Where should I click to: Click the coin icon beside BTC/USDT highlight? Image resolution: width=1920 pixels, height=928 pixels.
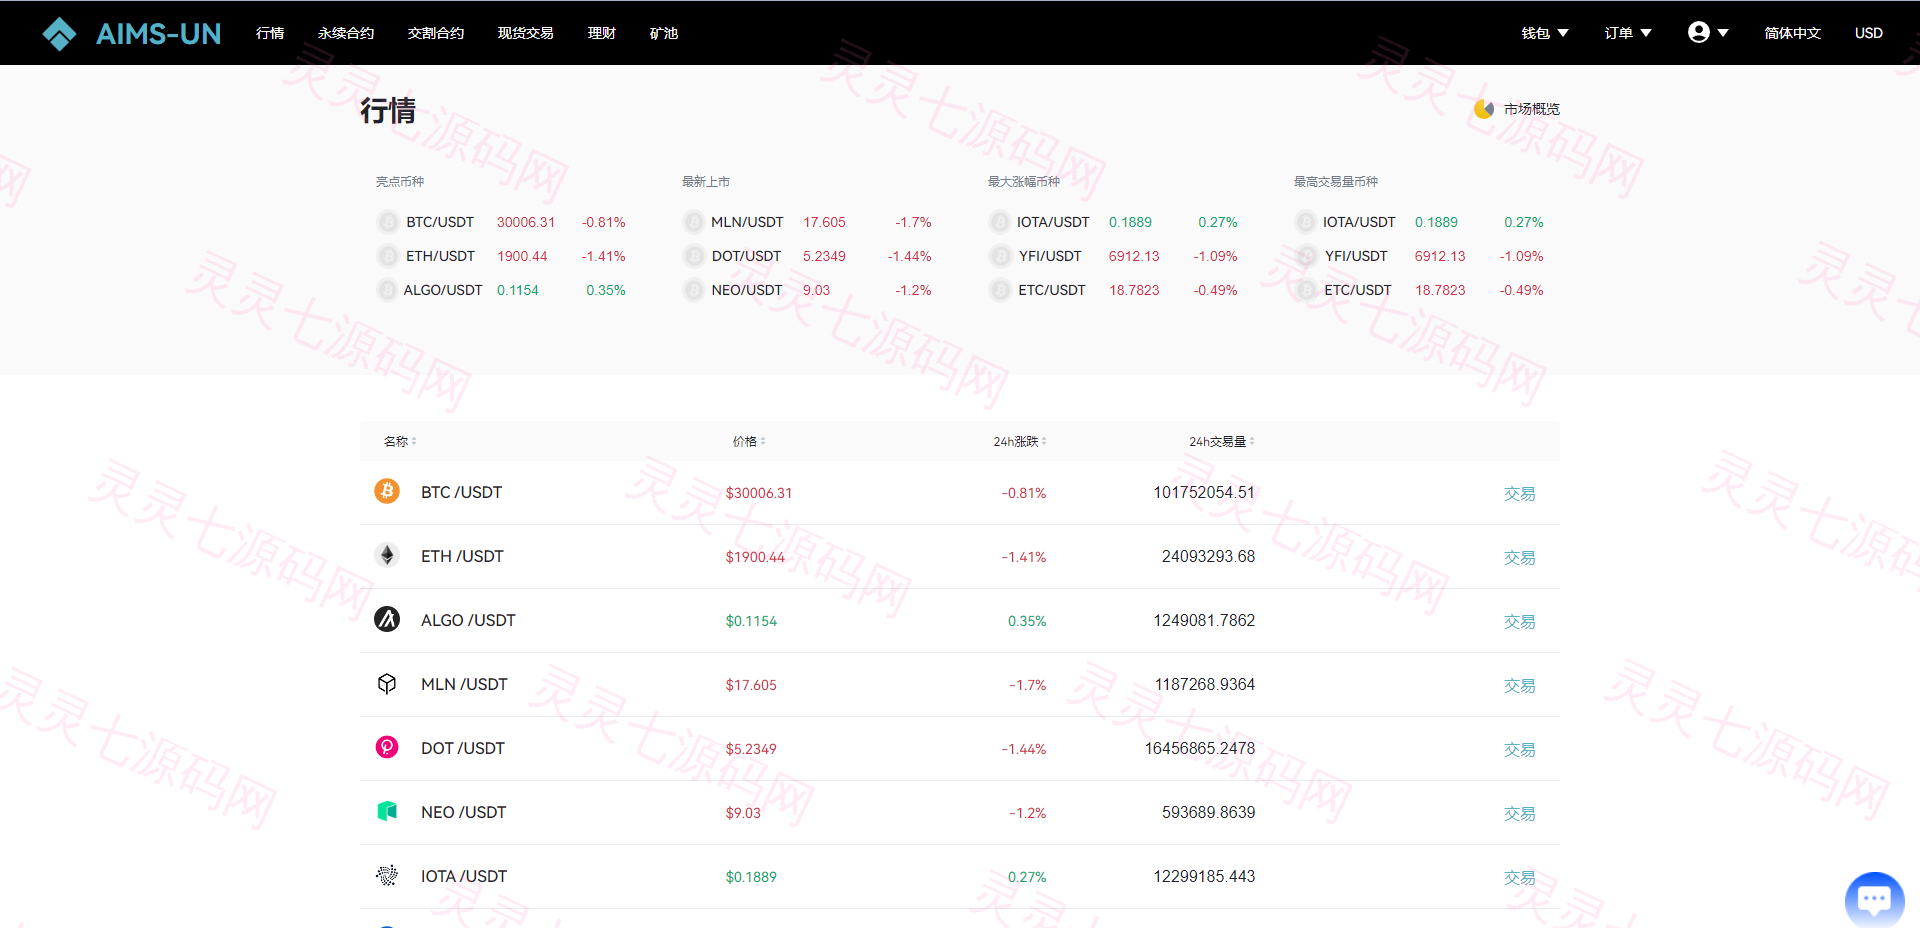click(x=388, y=222)
